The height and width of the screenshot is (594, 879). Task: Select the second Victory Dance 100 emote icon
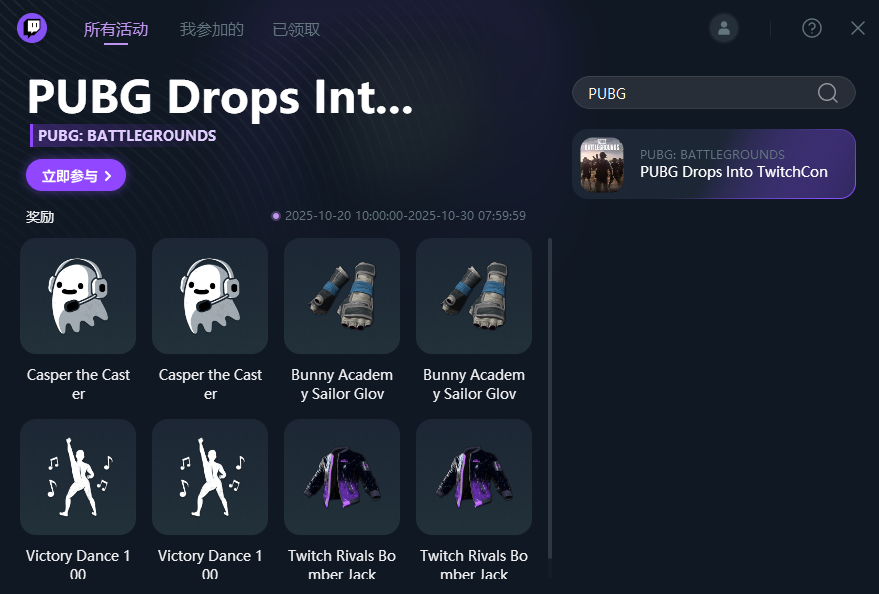[x=210, y=477]
